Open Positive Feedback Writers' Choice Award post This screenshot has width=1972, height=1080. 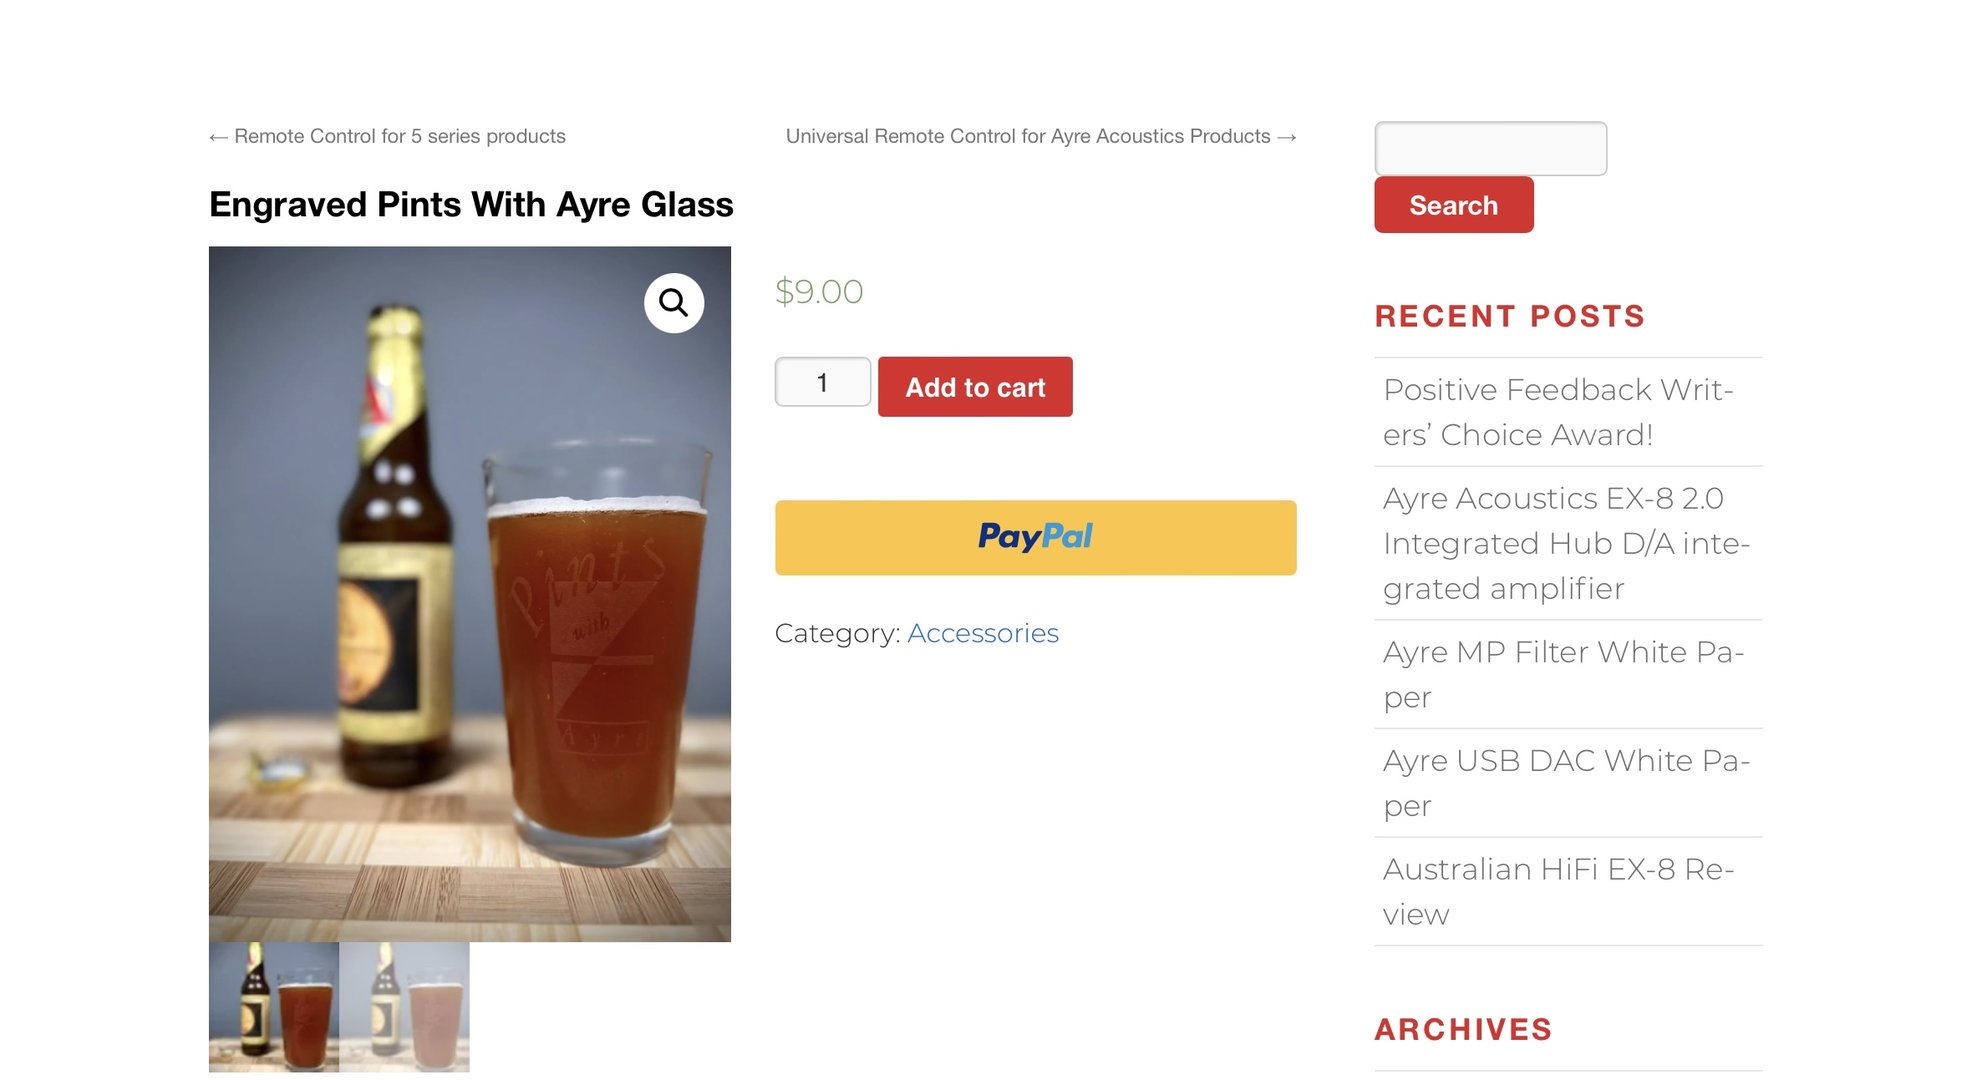(1557, 412)
